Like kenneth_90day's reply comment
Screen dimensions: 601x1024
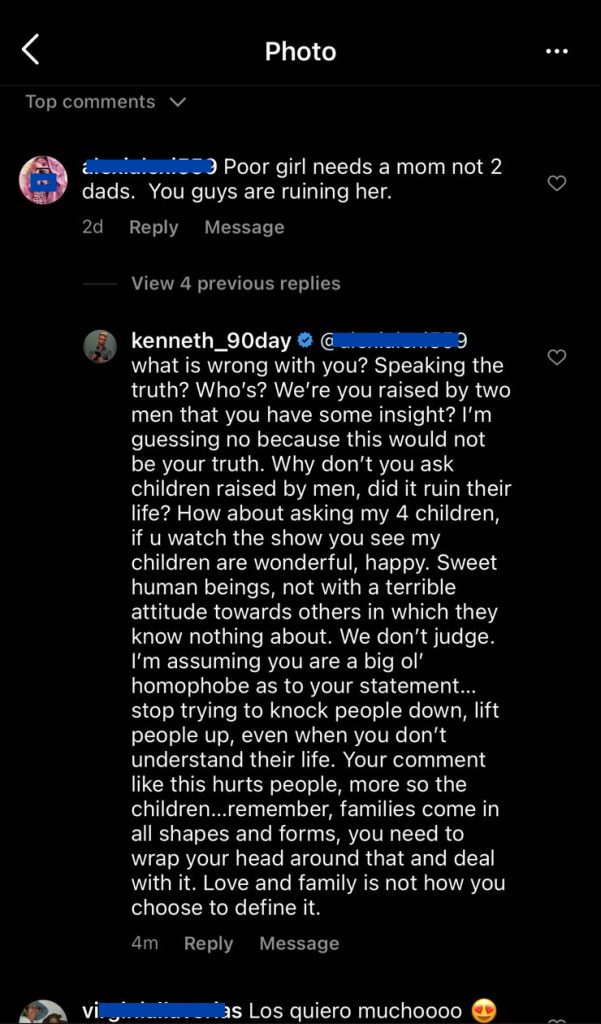pos(557,357)
